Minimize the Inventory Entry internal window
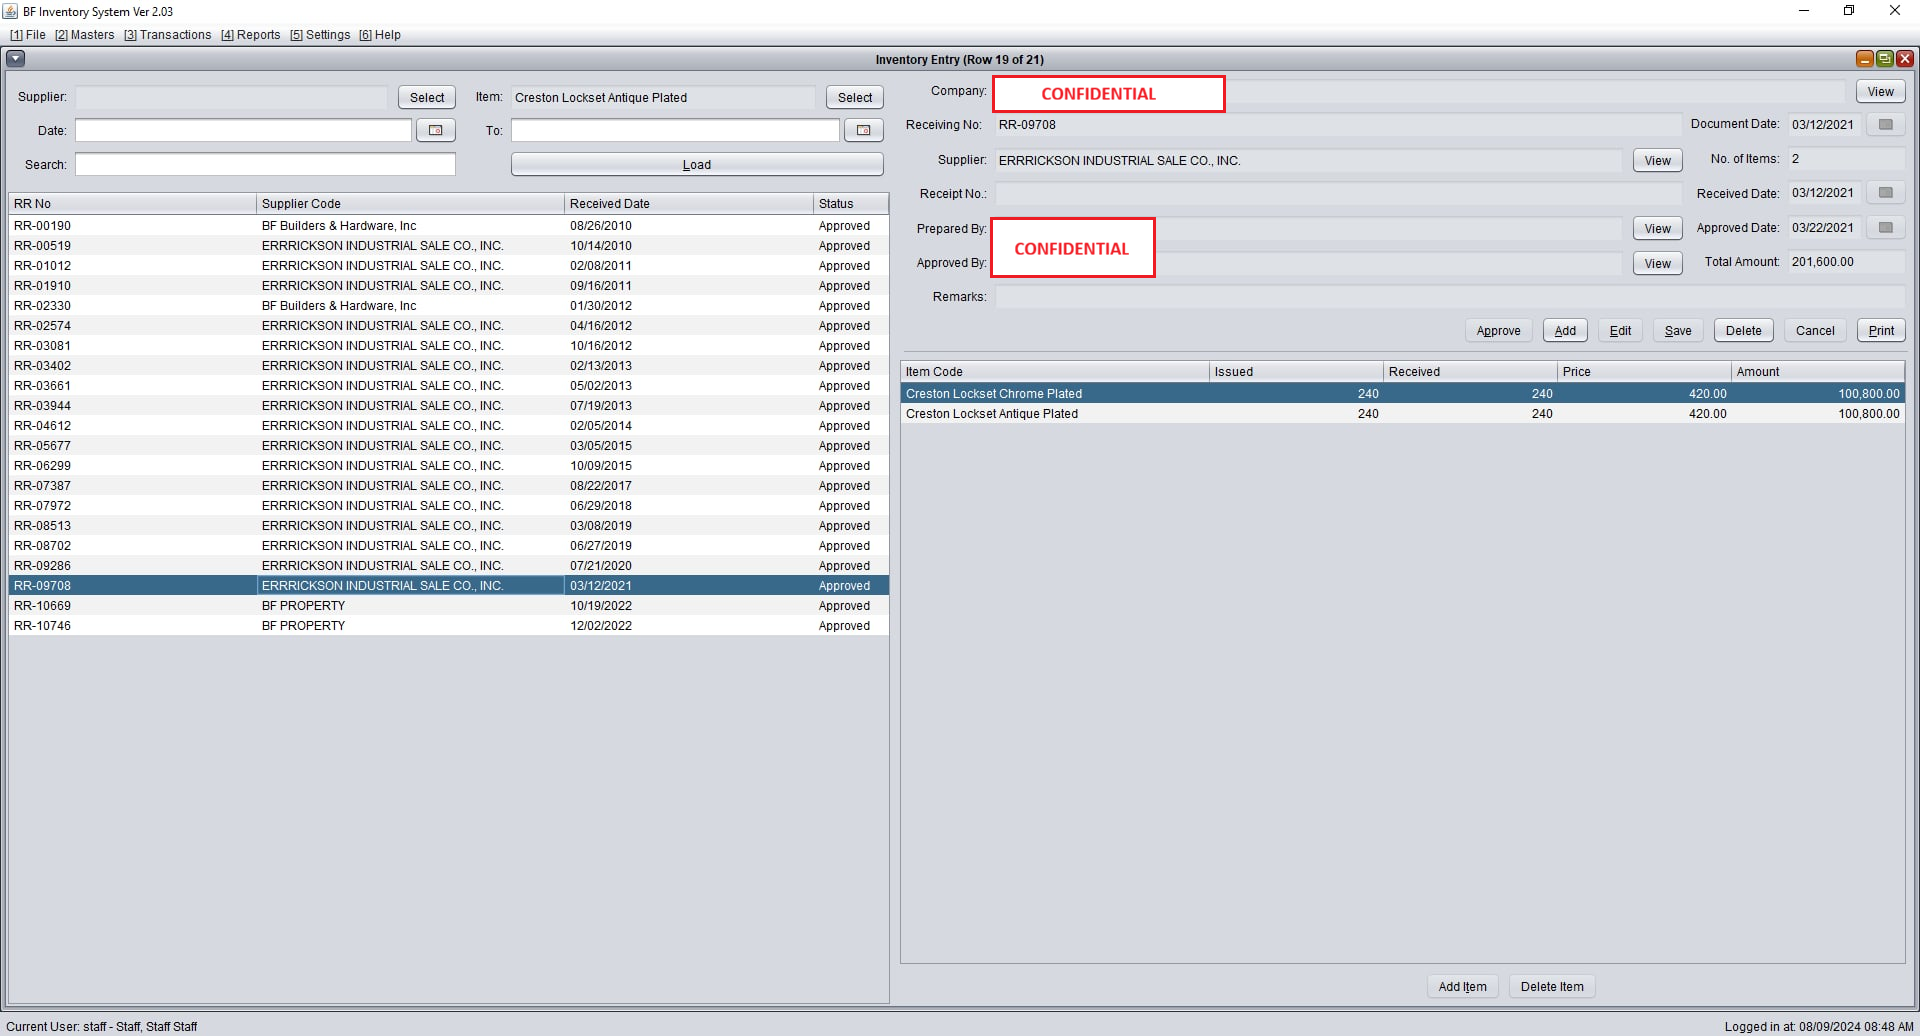 click(x=1865, y=59)
